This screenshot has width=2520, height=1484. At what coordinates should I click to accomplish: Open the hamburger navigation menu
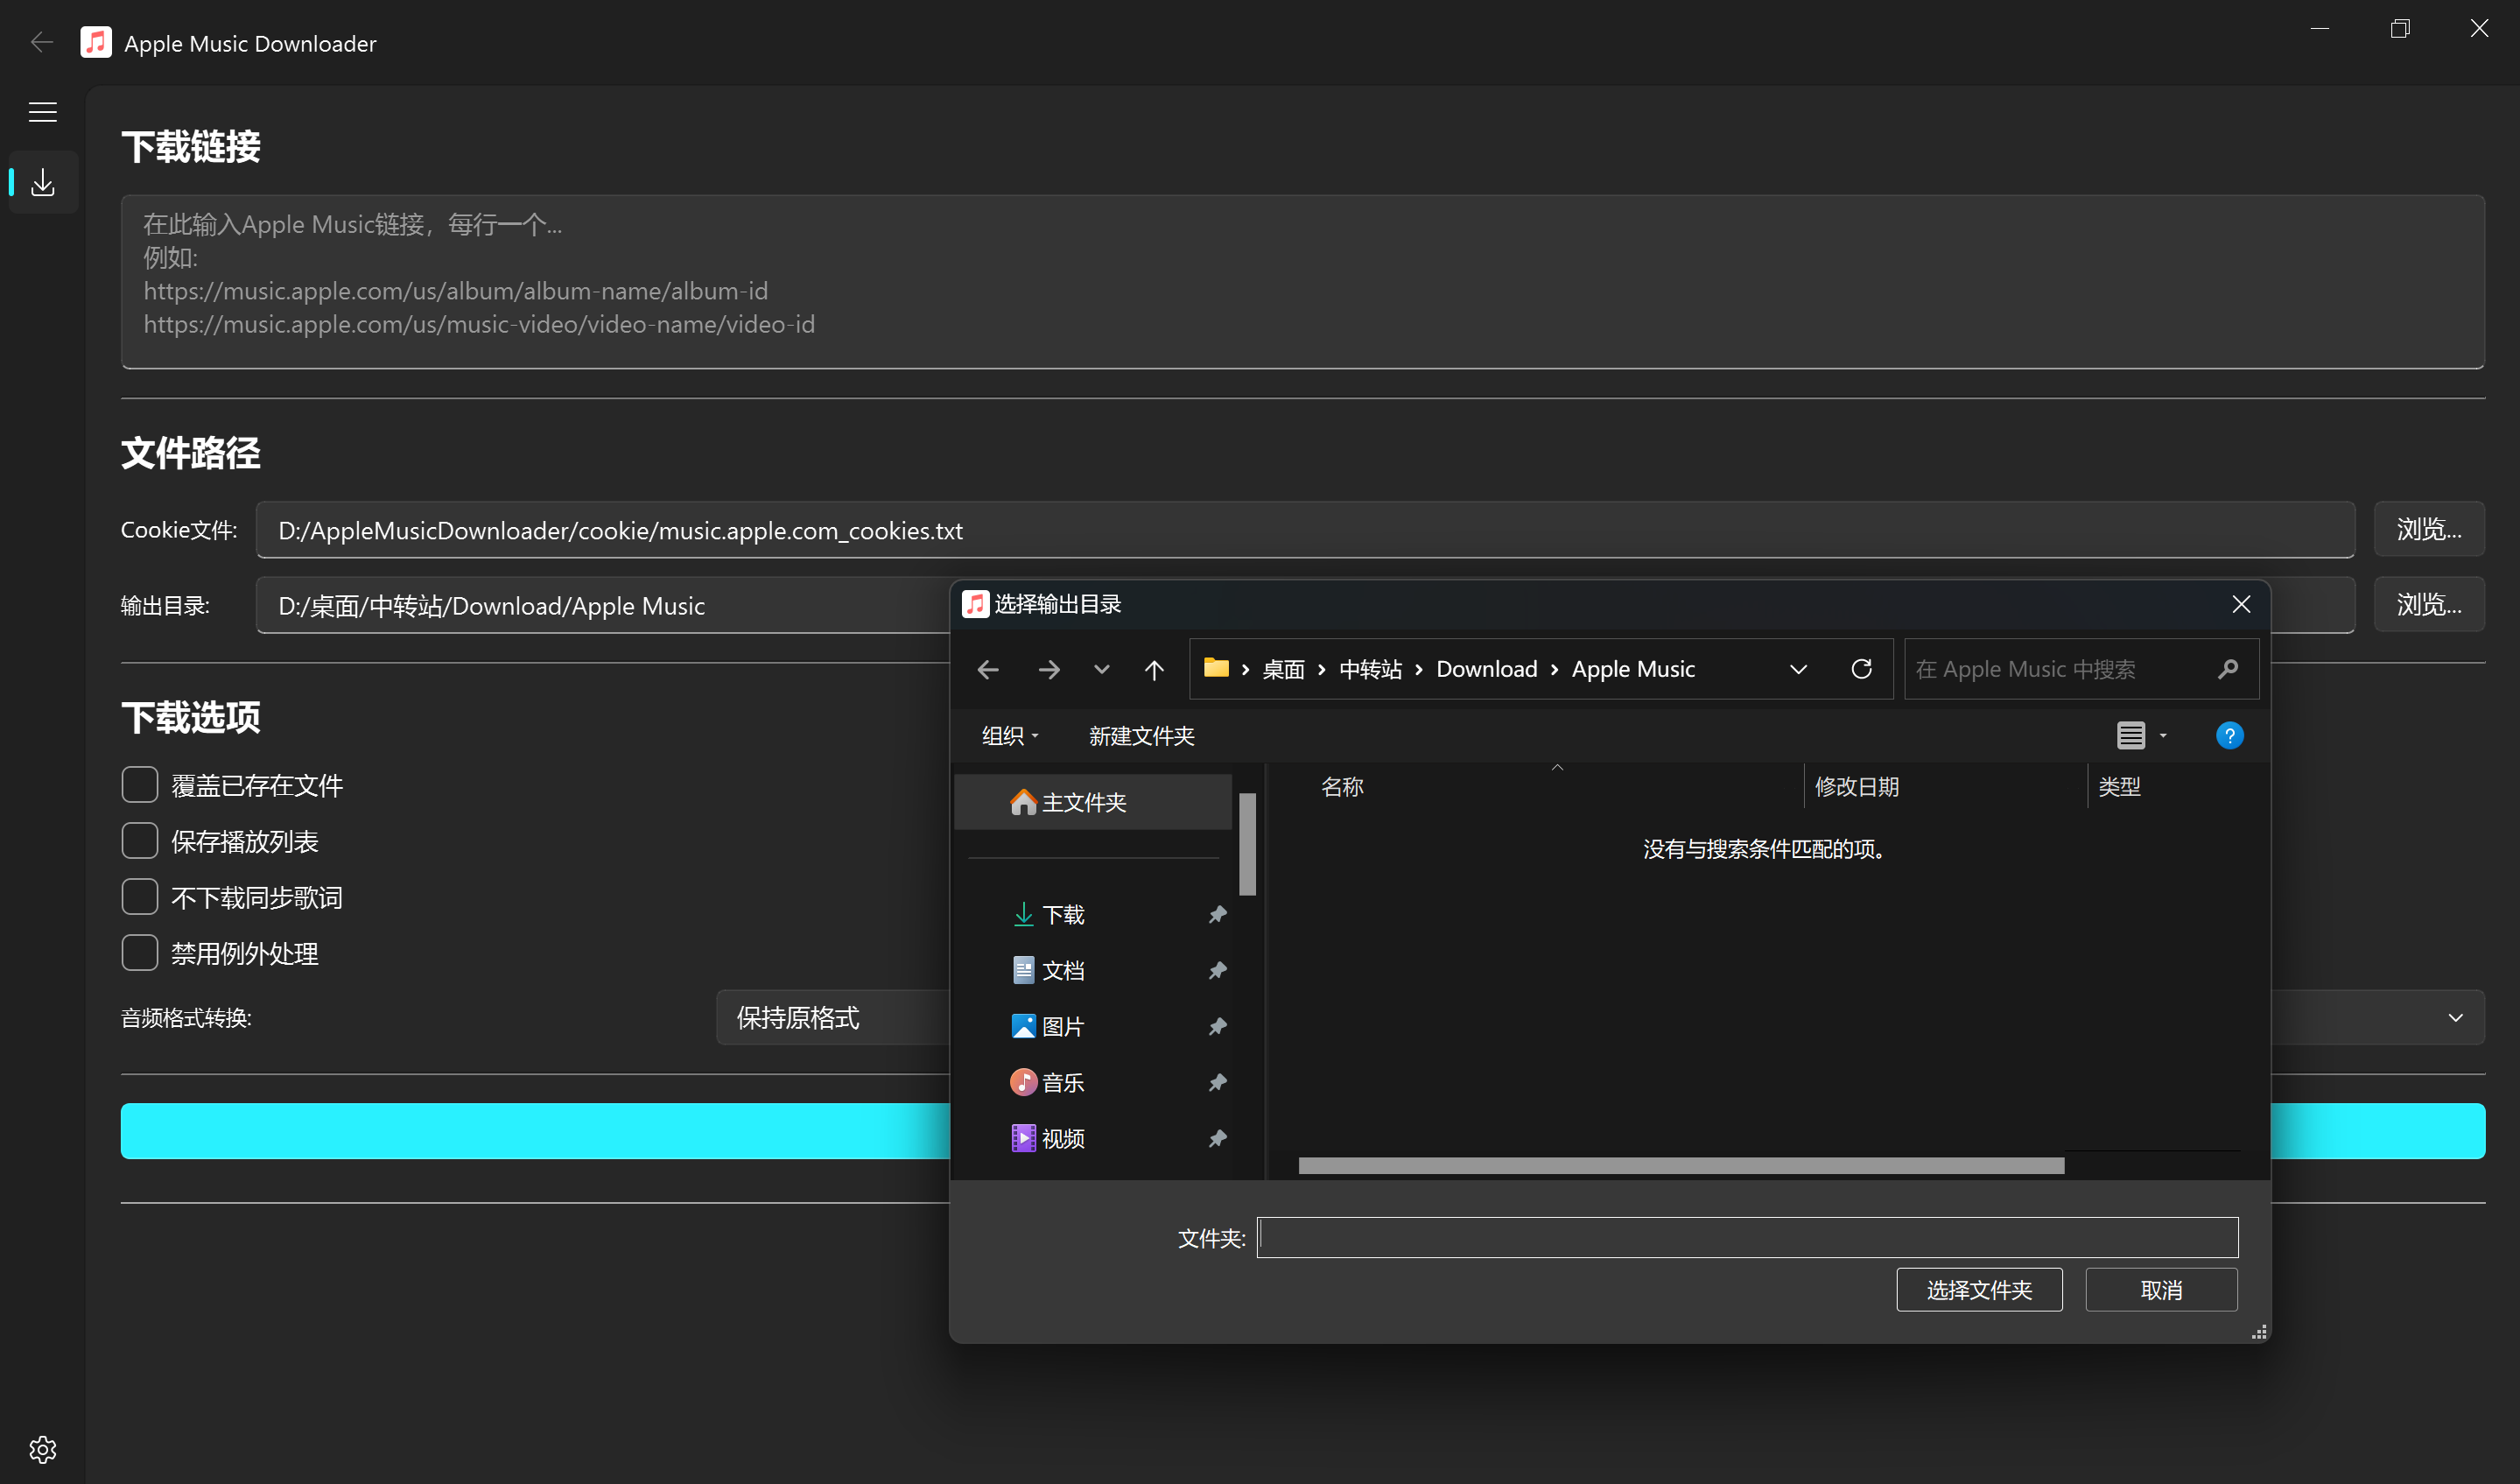pos(42,112)
